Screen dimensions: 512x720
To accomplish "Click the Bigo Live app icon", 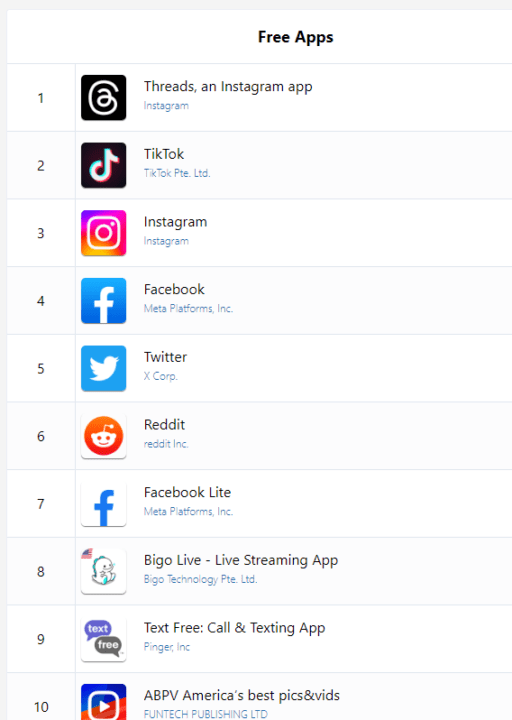I will pos(103,571).
